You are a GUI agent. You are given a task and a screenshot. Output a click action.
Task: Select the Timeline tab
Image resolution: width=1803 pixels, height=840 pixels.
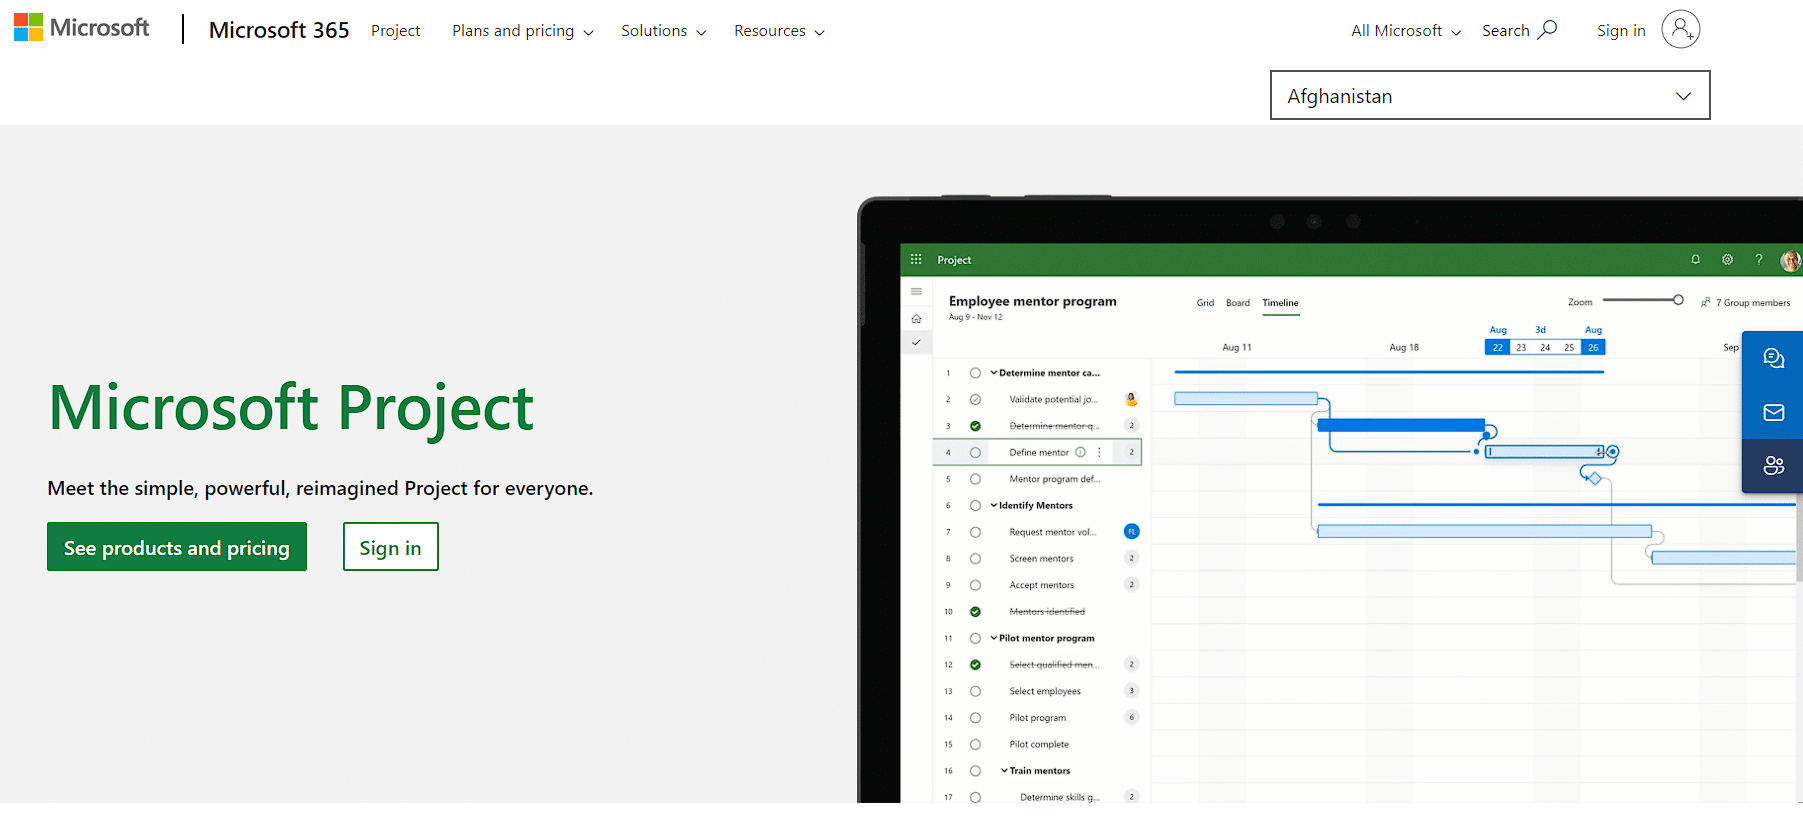pos(1280,303)
